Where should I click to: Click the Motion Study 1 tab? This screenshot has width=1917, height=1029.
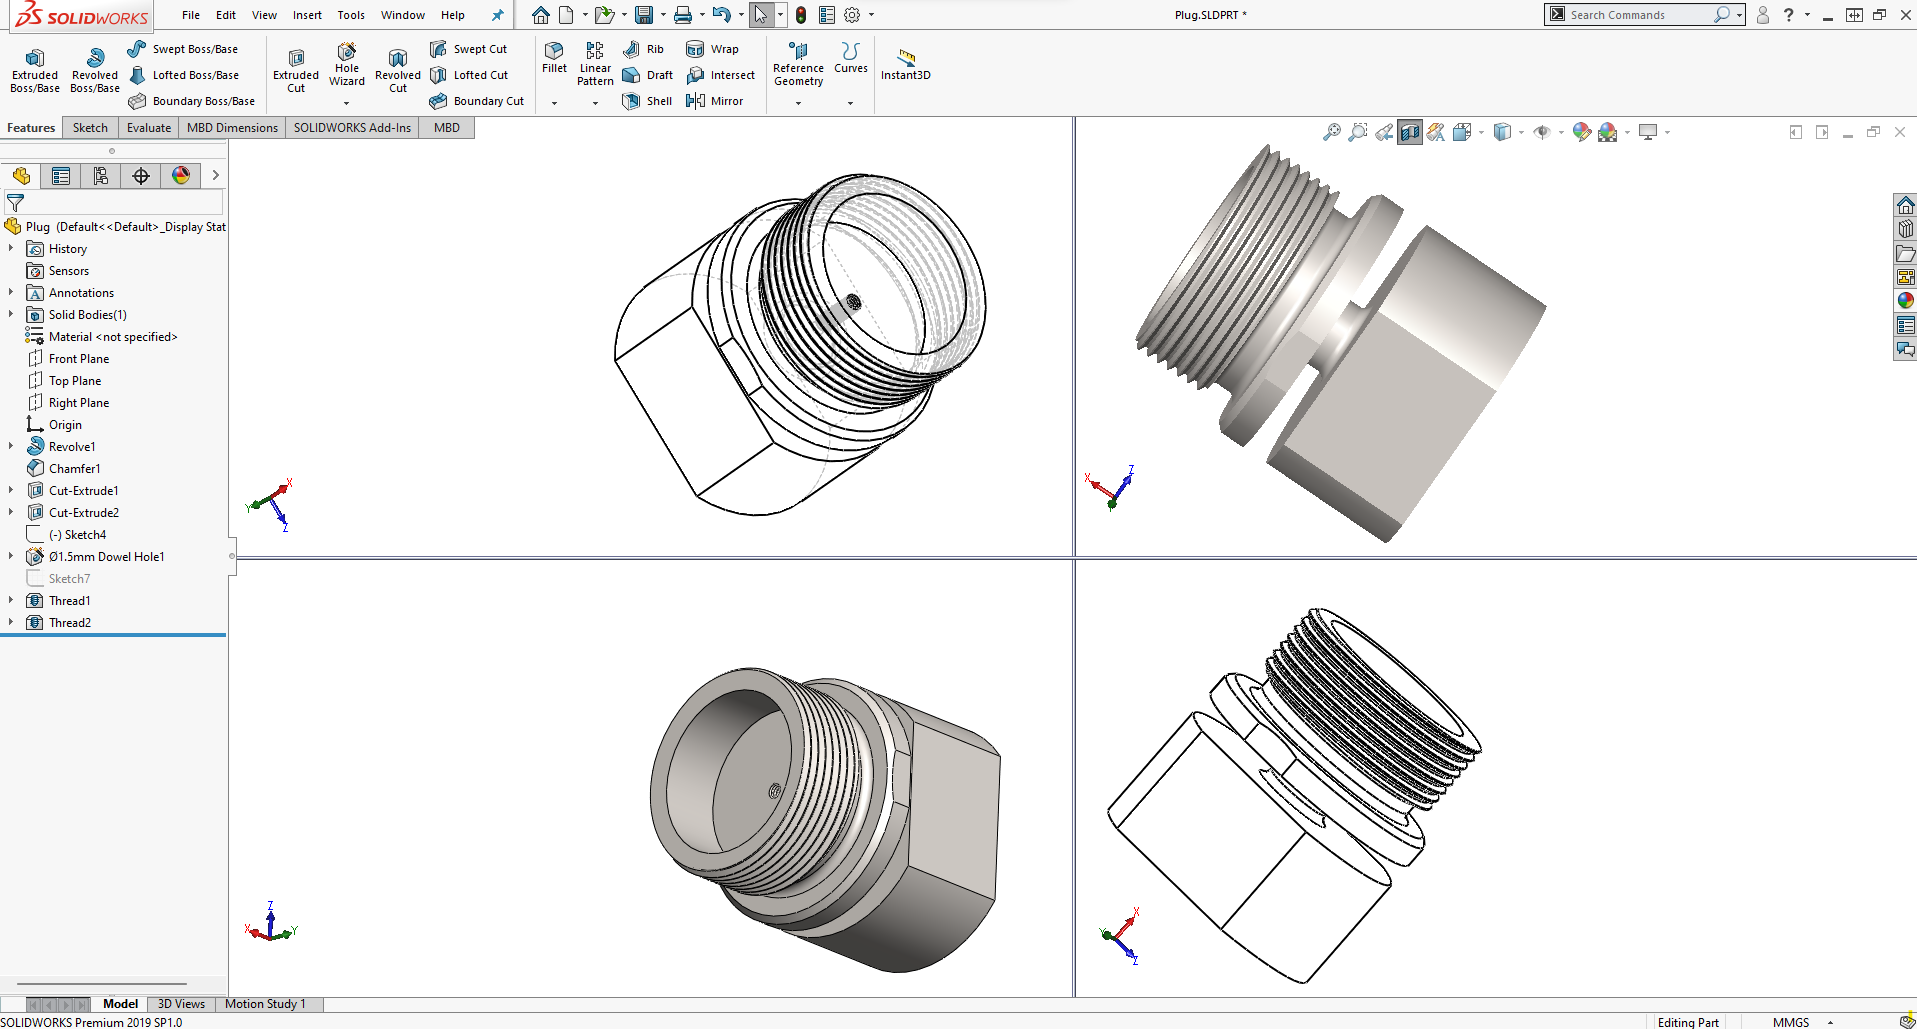(265, 1004)
